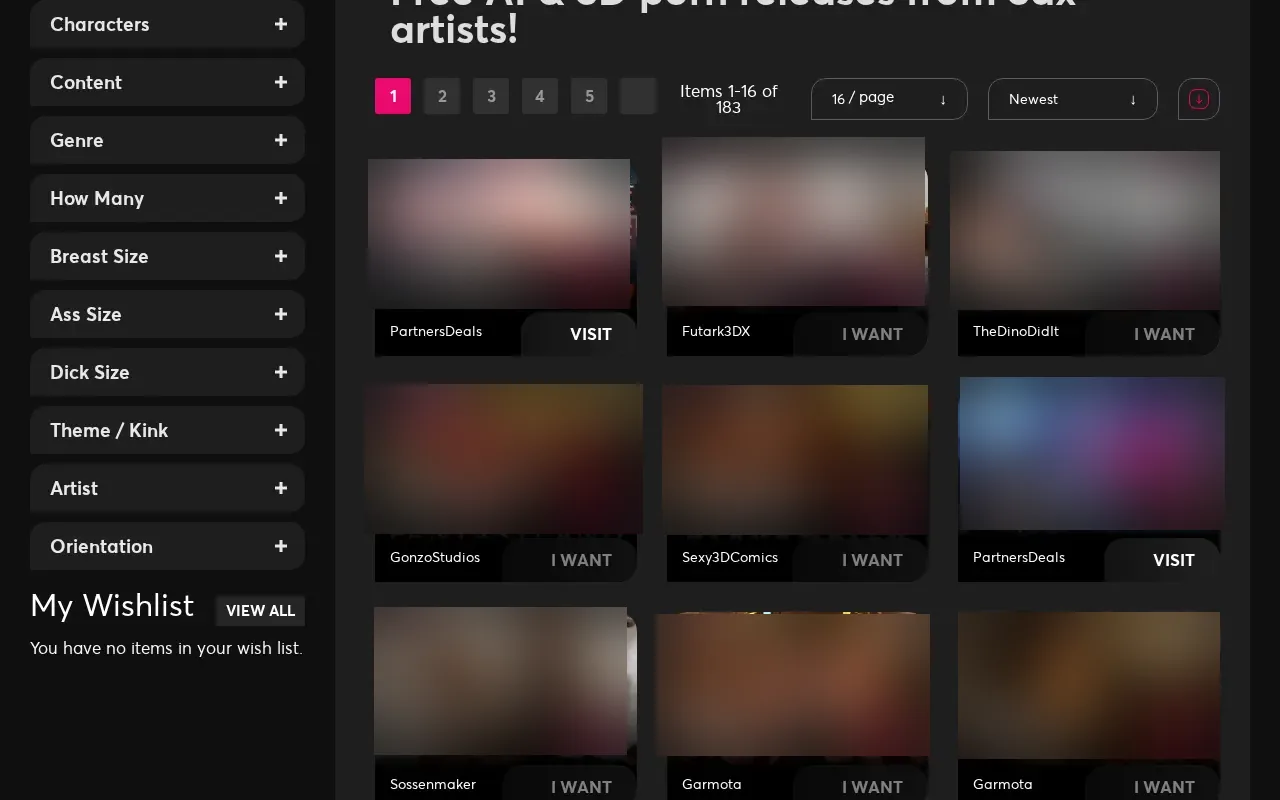The width and height of the screenshot is (1280, 800).
Task: Open the thumbnail above GonzoStudios
Action: point(504,459)
